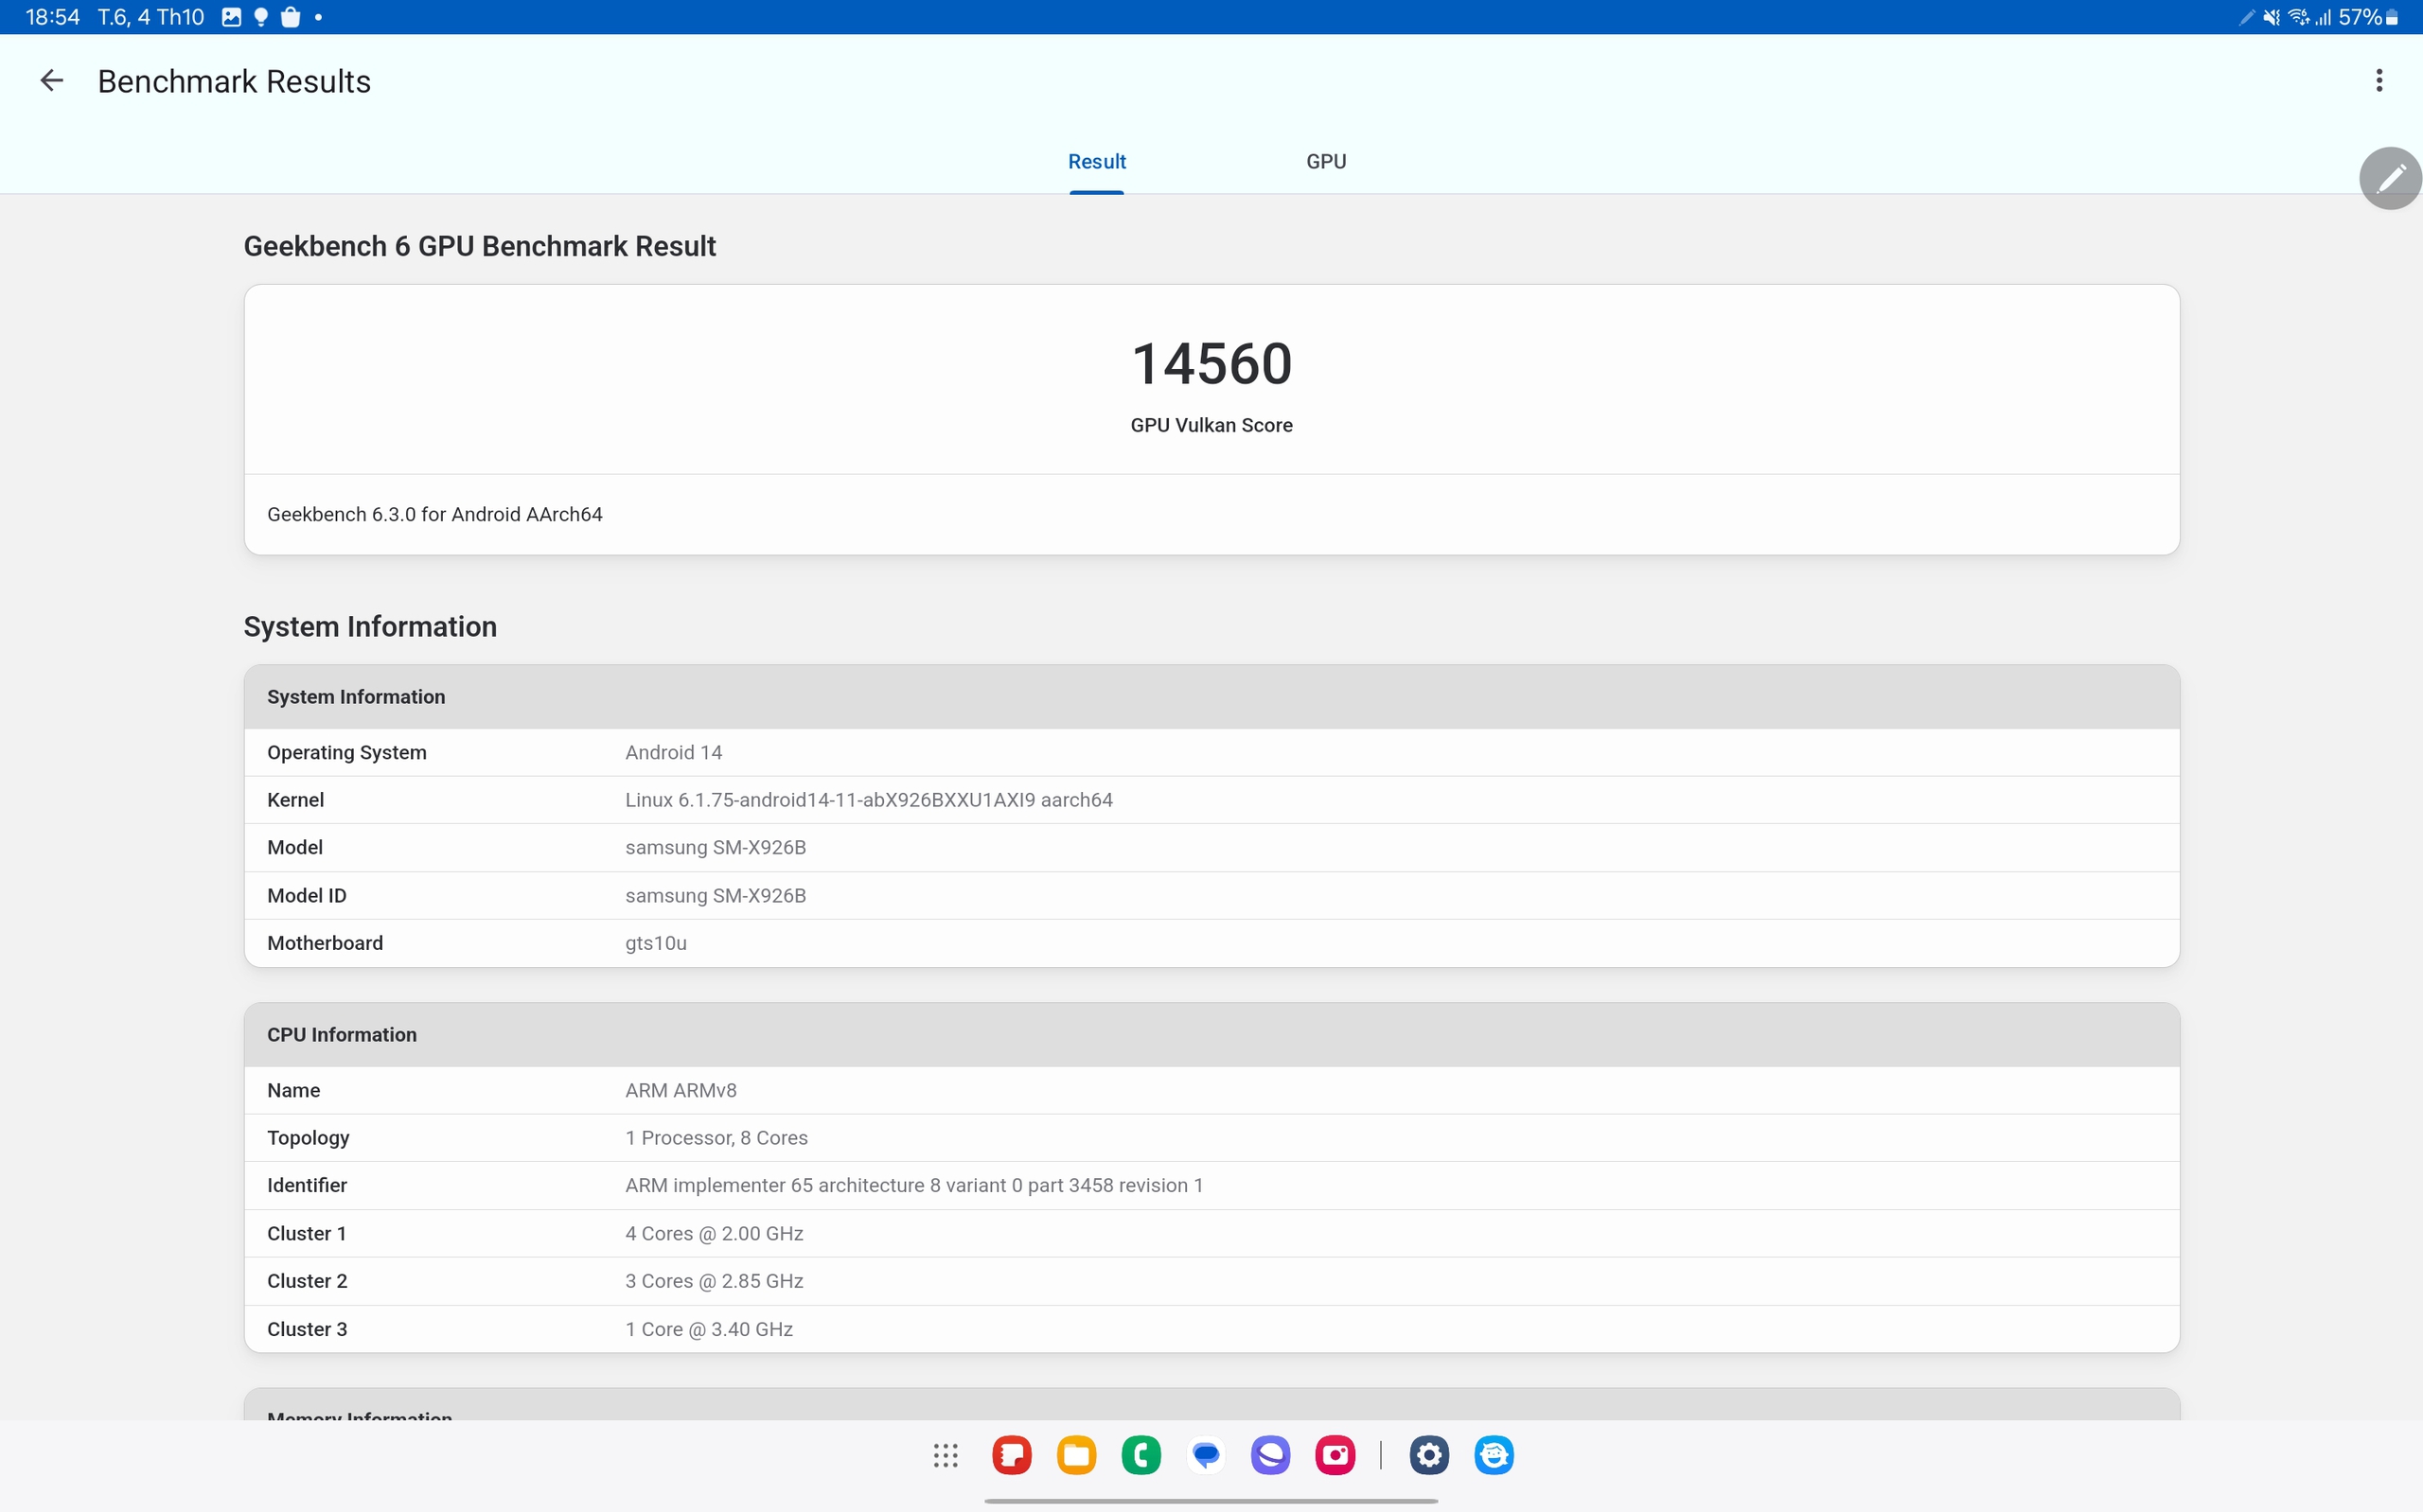2423x1512 pixels.
Task: Open the Settings gear app in taskbar
Action: 1429,1455
